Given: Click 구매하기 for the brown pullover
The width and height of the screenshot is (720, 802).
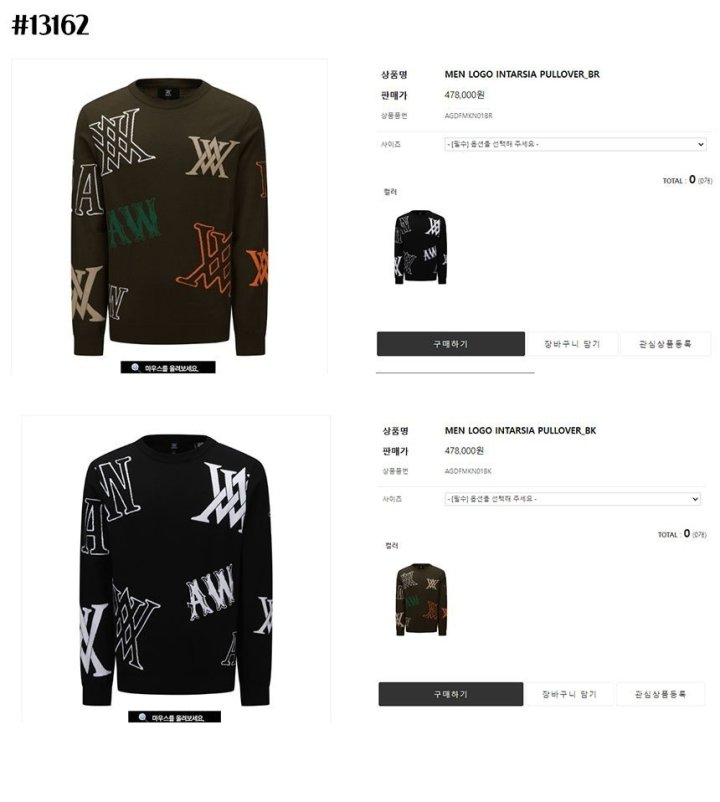Looking at the screenshot, I should (451, 344).
